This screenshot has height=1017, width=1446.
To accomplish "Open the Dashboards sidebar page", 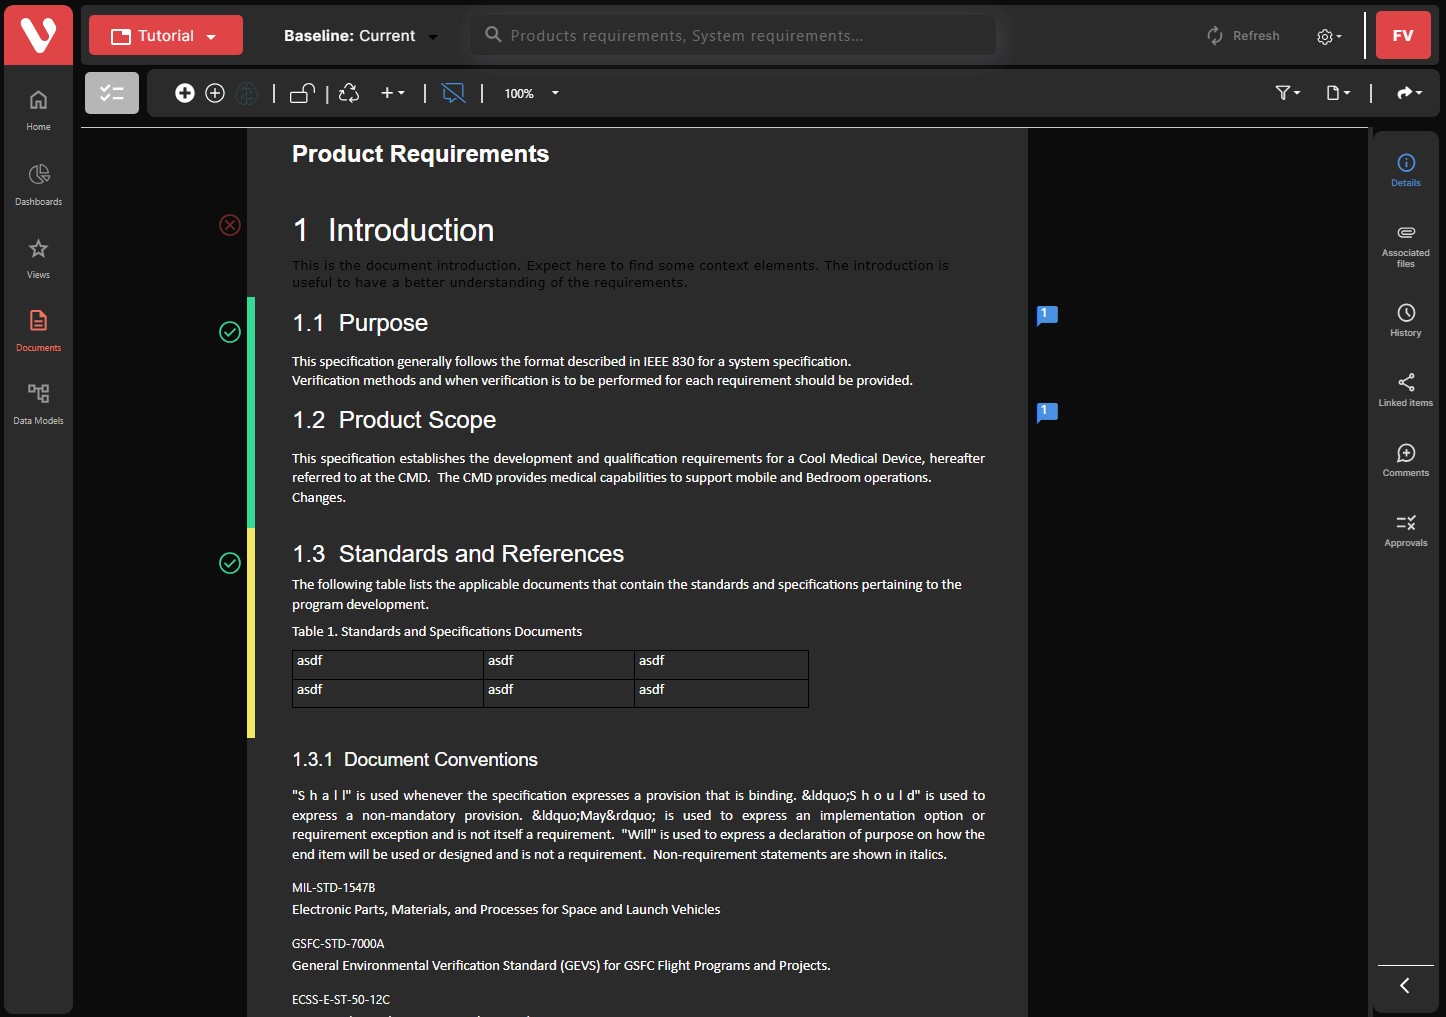I will [38, 185].
